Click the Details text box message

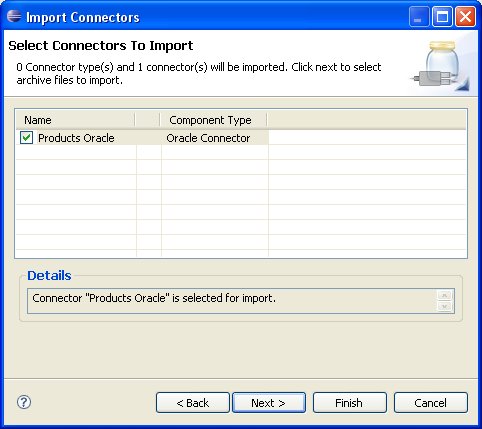tap(154, 298)
